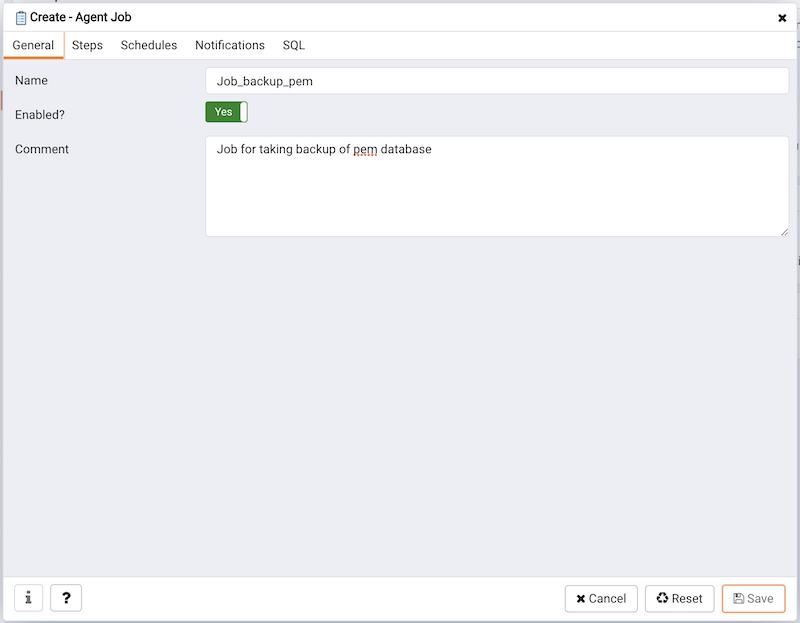This screenshot has width=800, height=623.
Task: Click the Name field label
Action: point(31,81)
